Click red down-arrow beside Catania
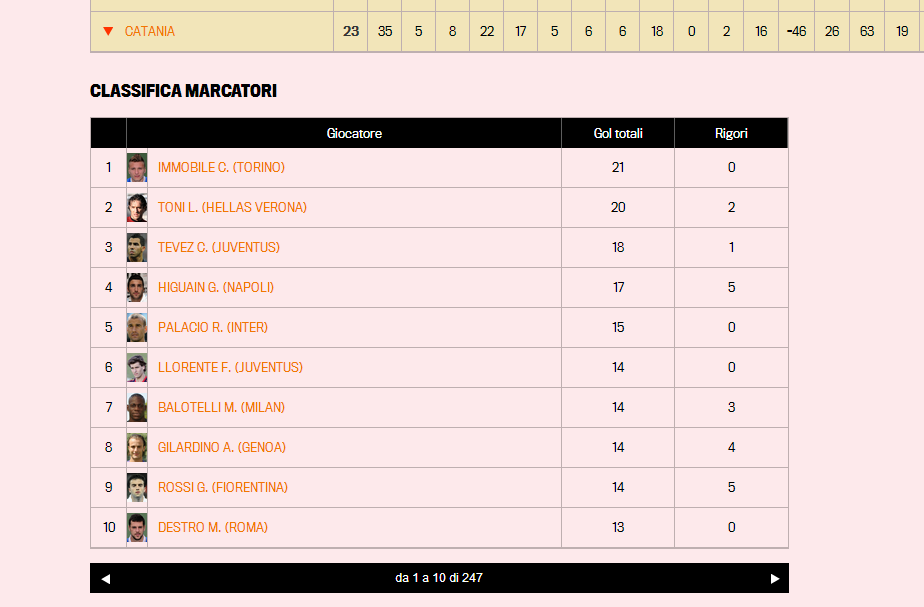This screenshot has height=607, width=924. pyautogui.click(x=108, y=31)
